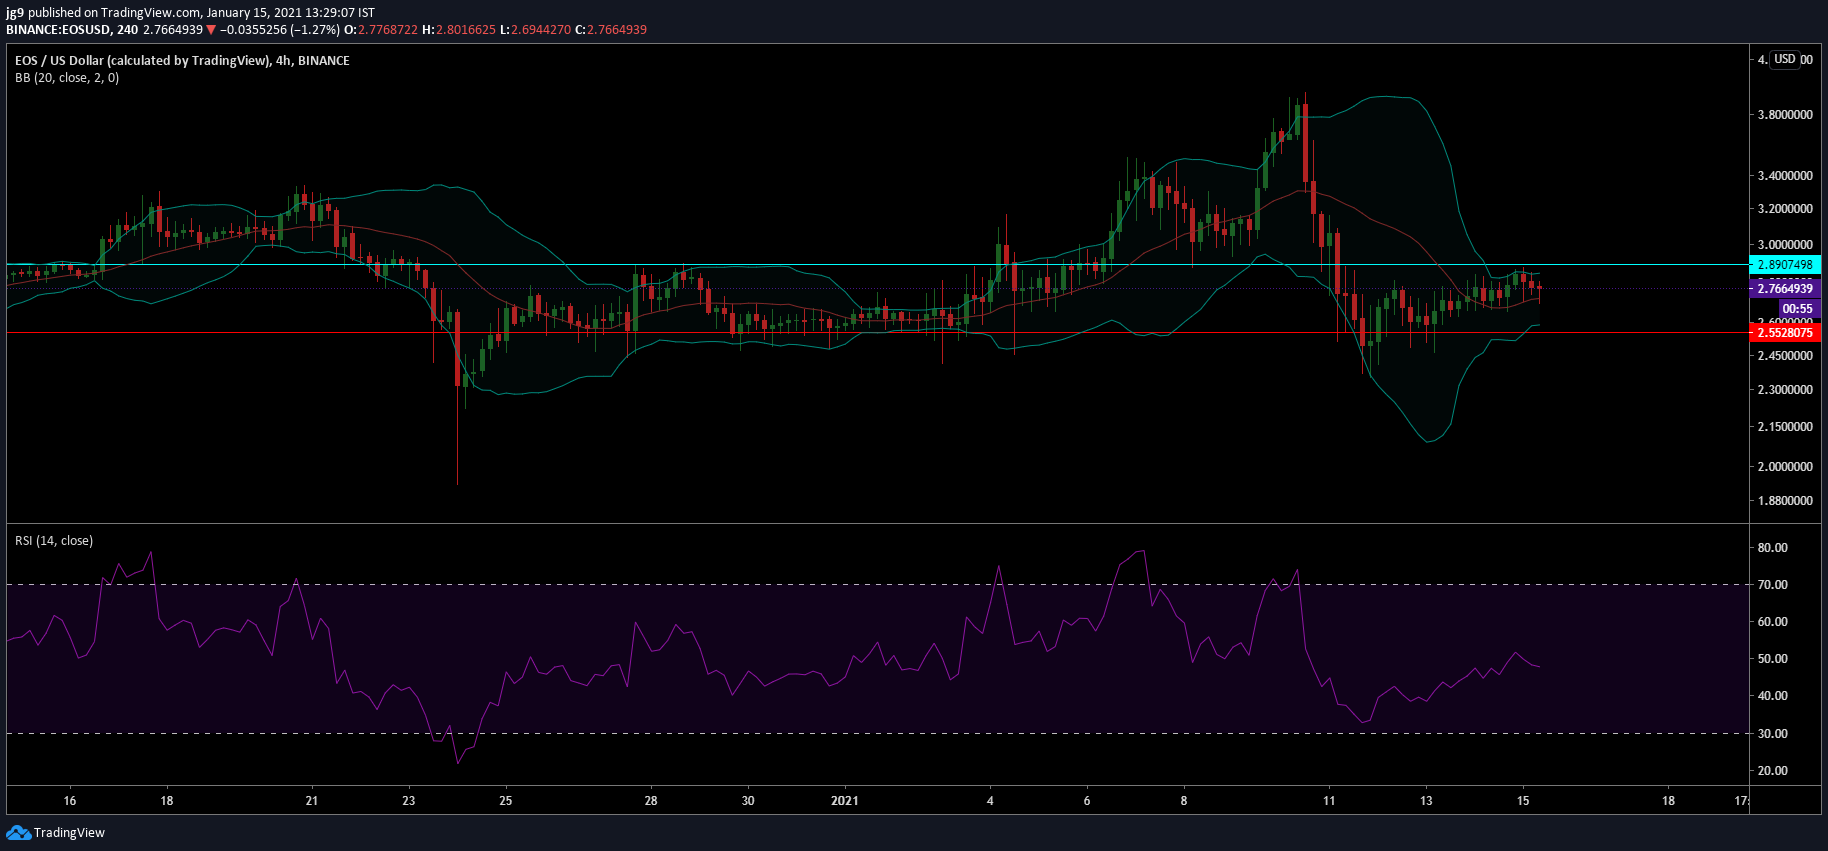Click the 2.4500000 price axis label

(x=1785, y=356)
